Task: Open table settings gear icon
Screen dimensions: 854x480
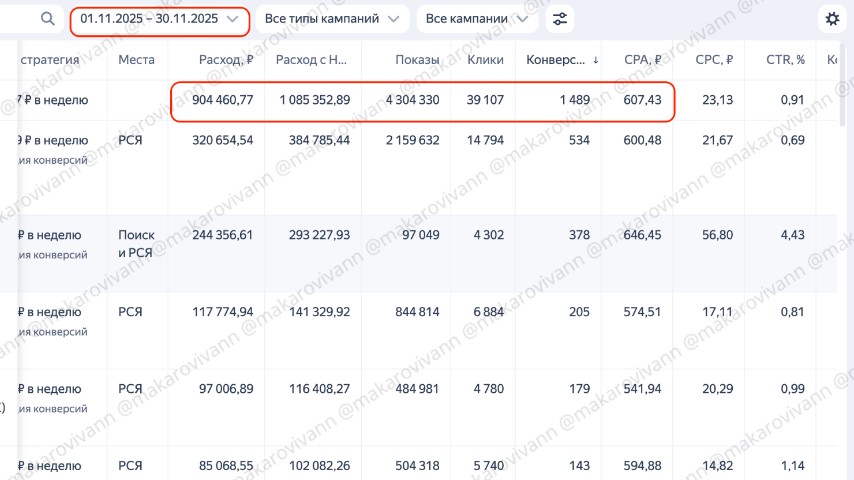Action: tap(832, 19)
